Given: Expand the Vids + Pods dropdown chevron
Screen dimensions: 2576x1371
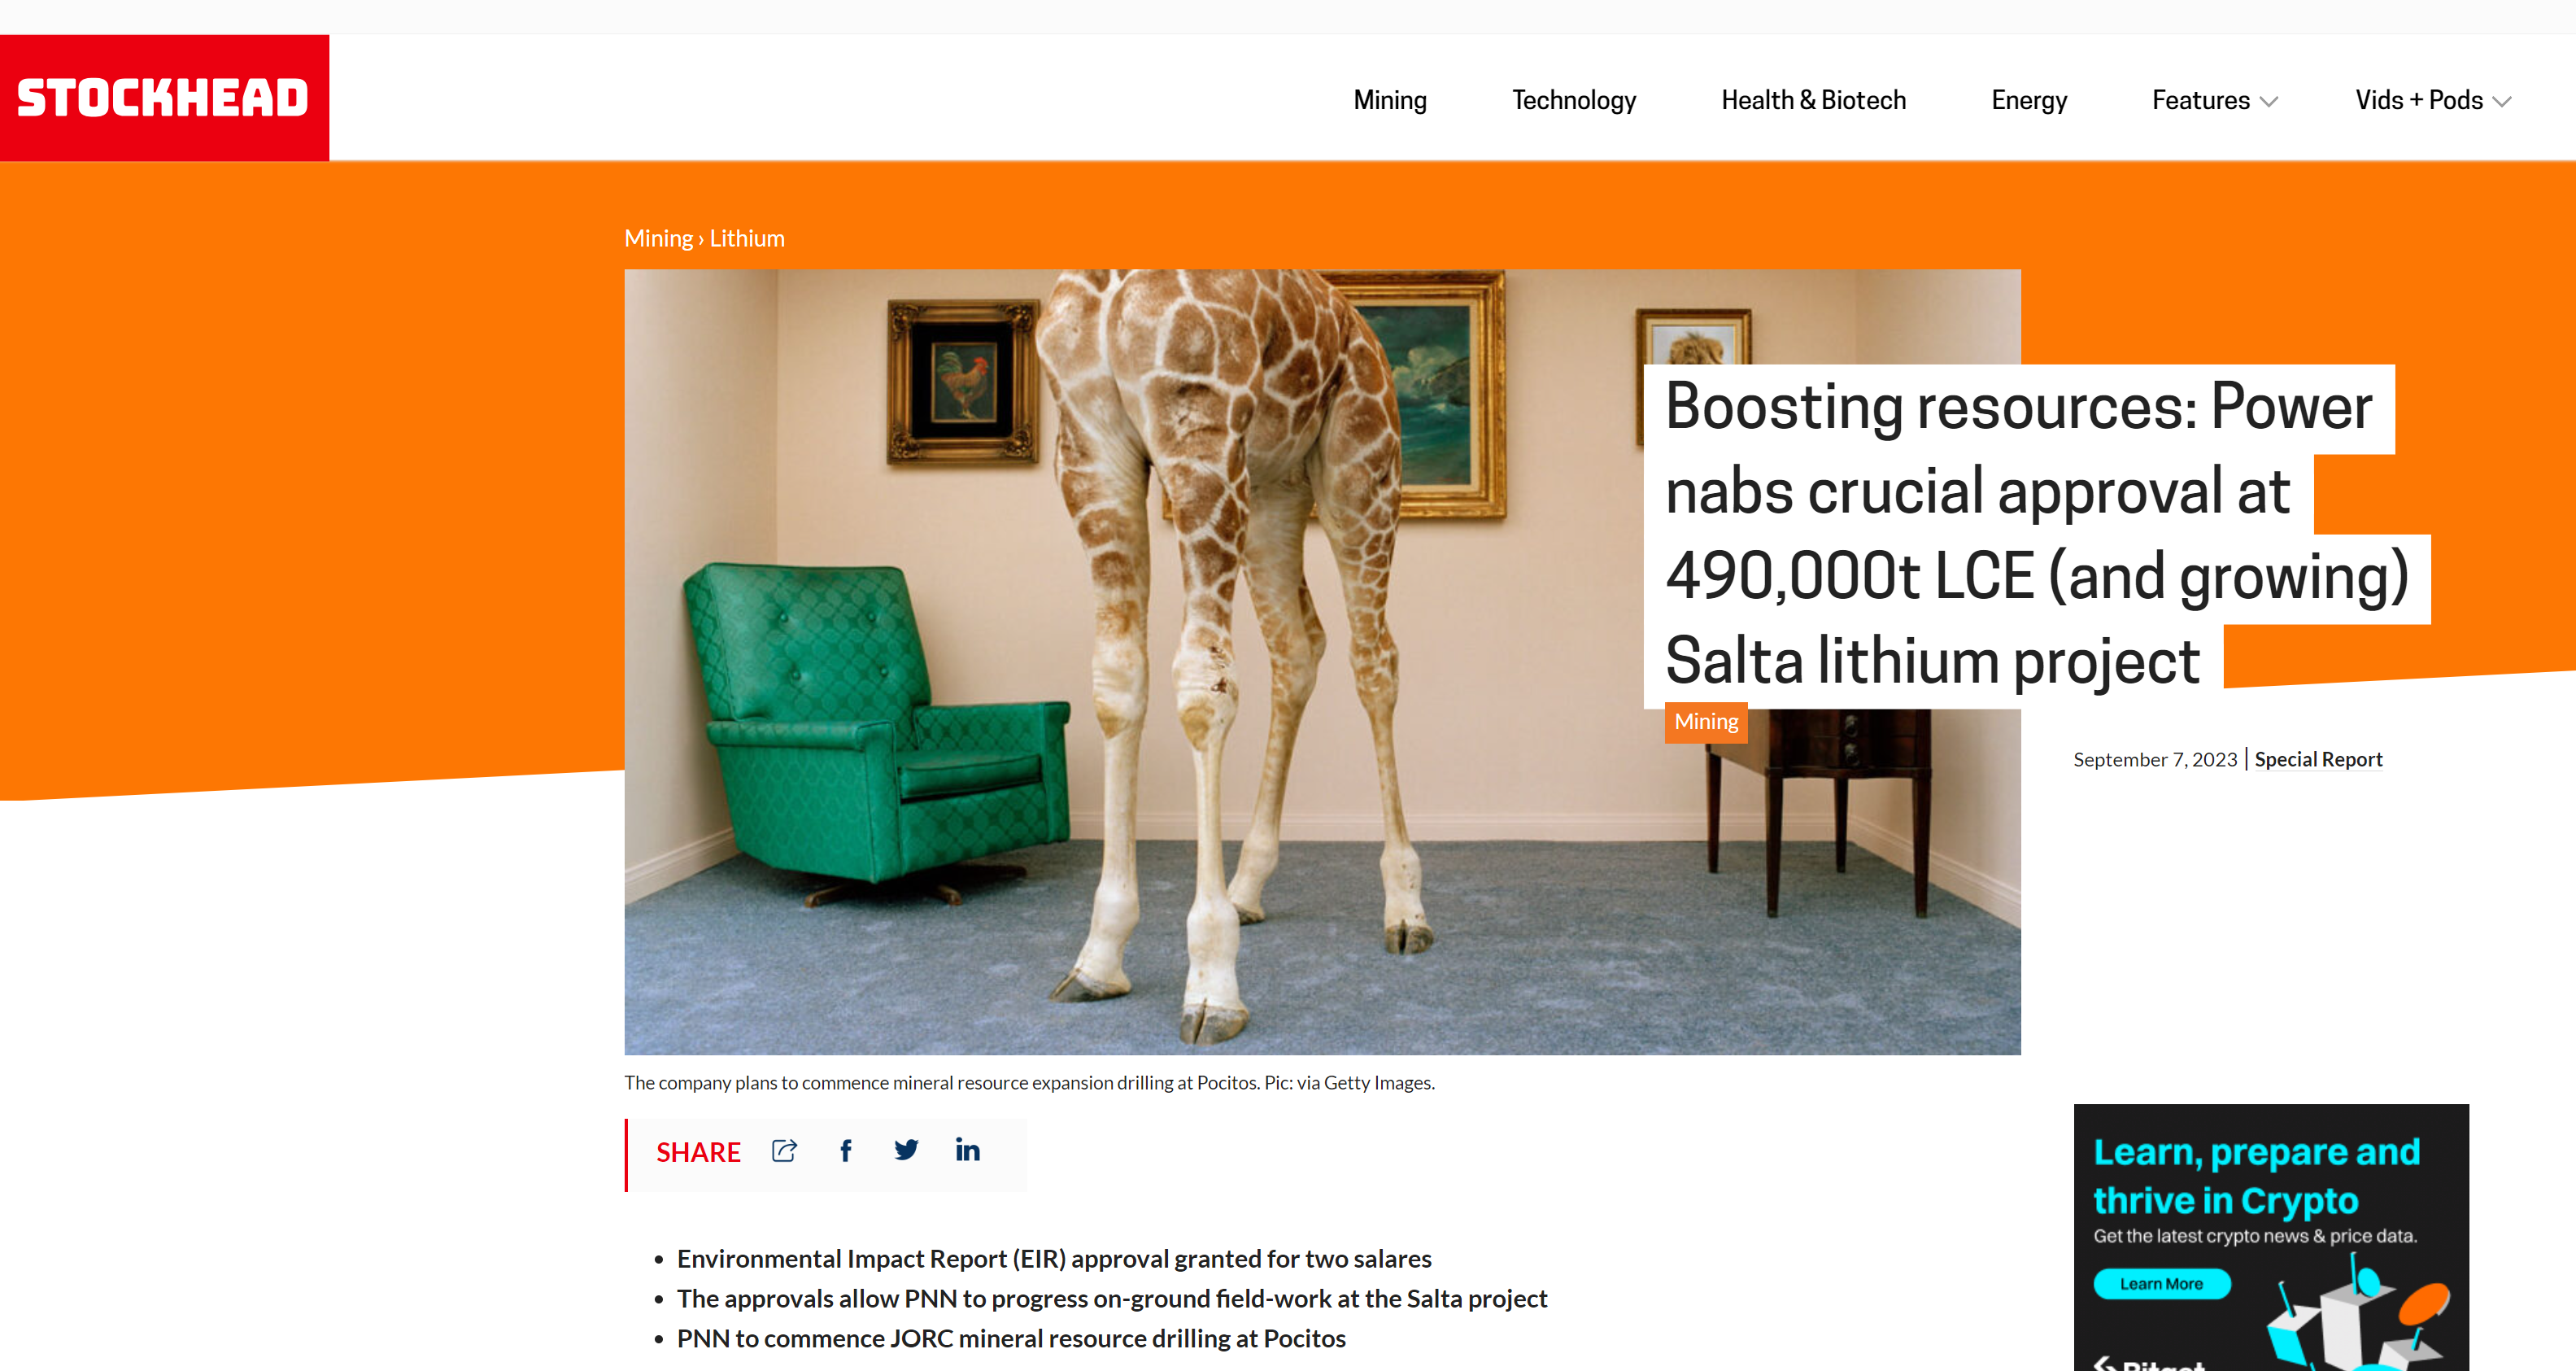Looking at the screenshot, I should (2502, 102).
